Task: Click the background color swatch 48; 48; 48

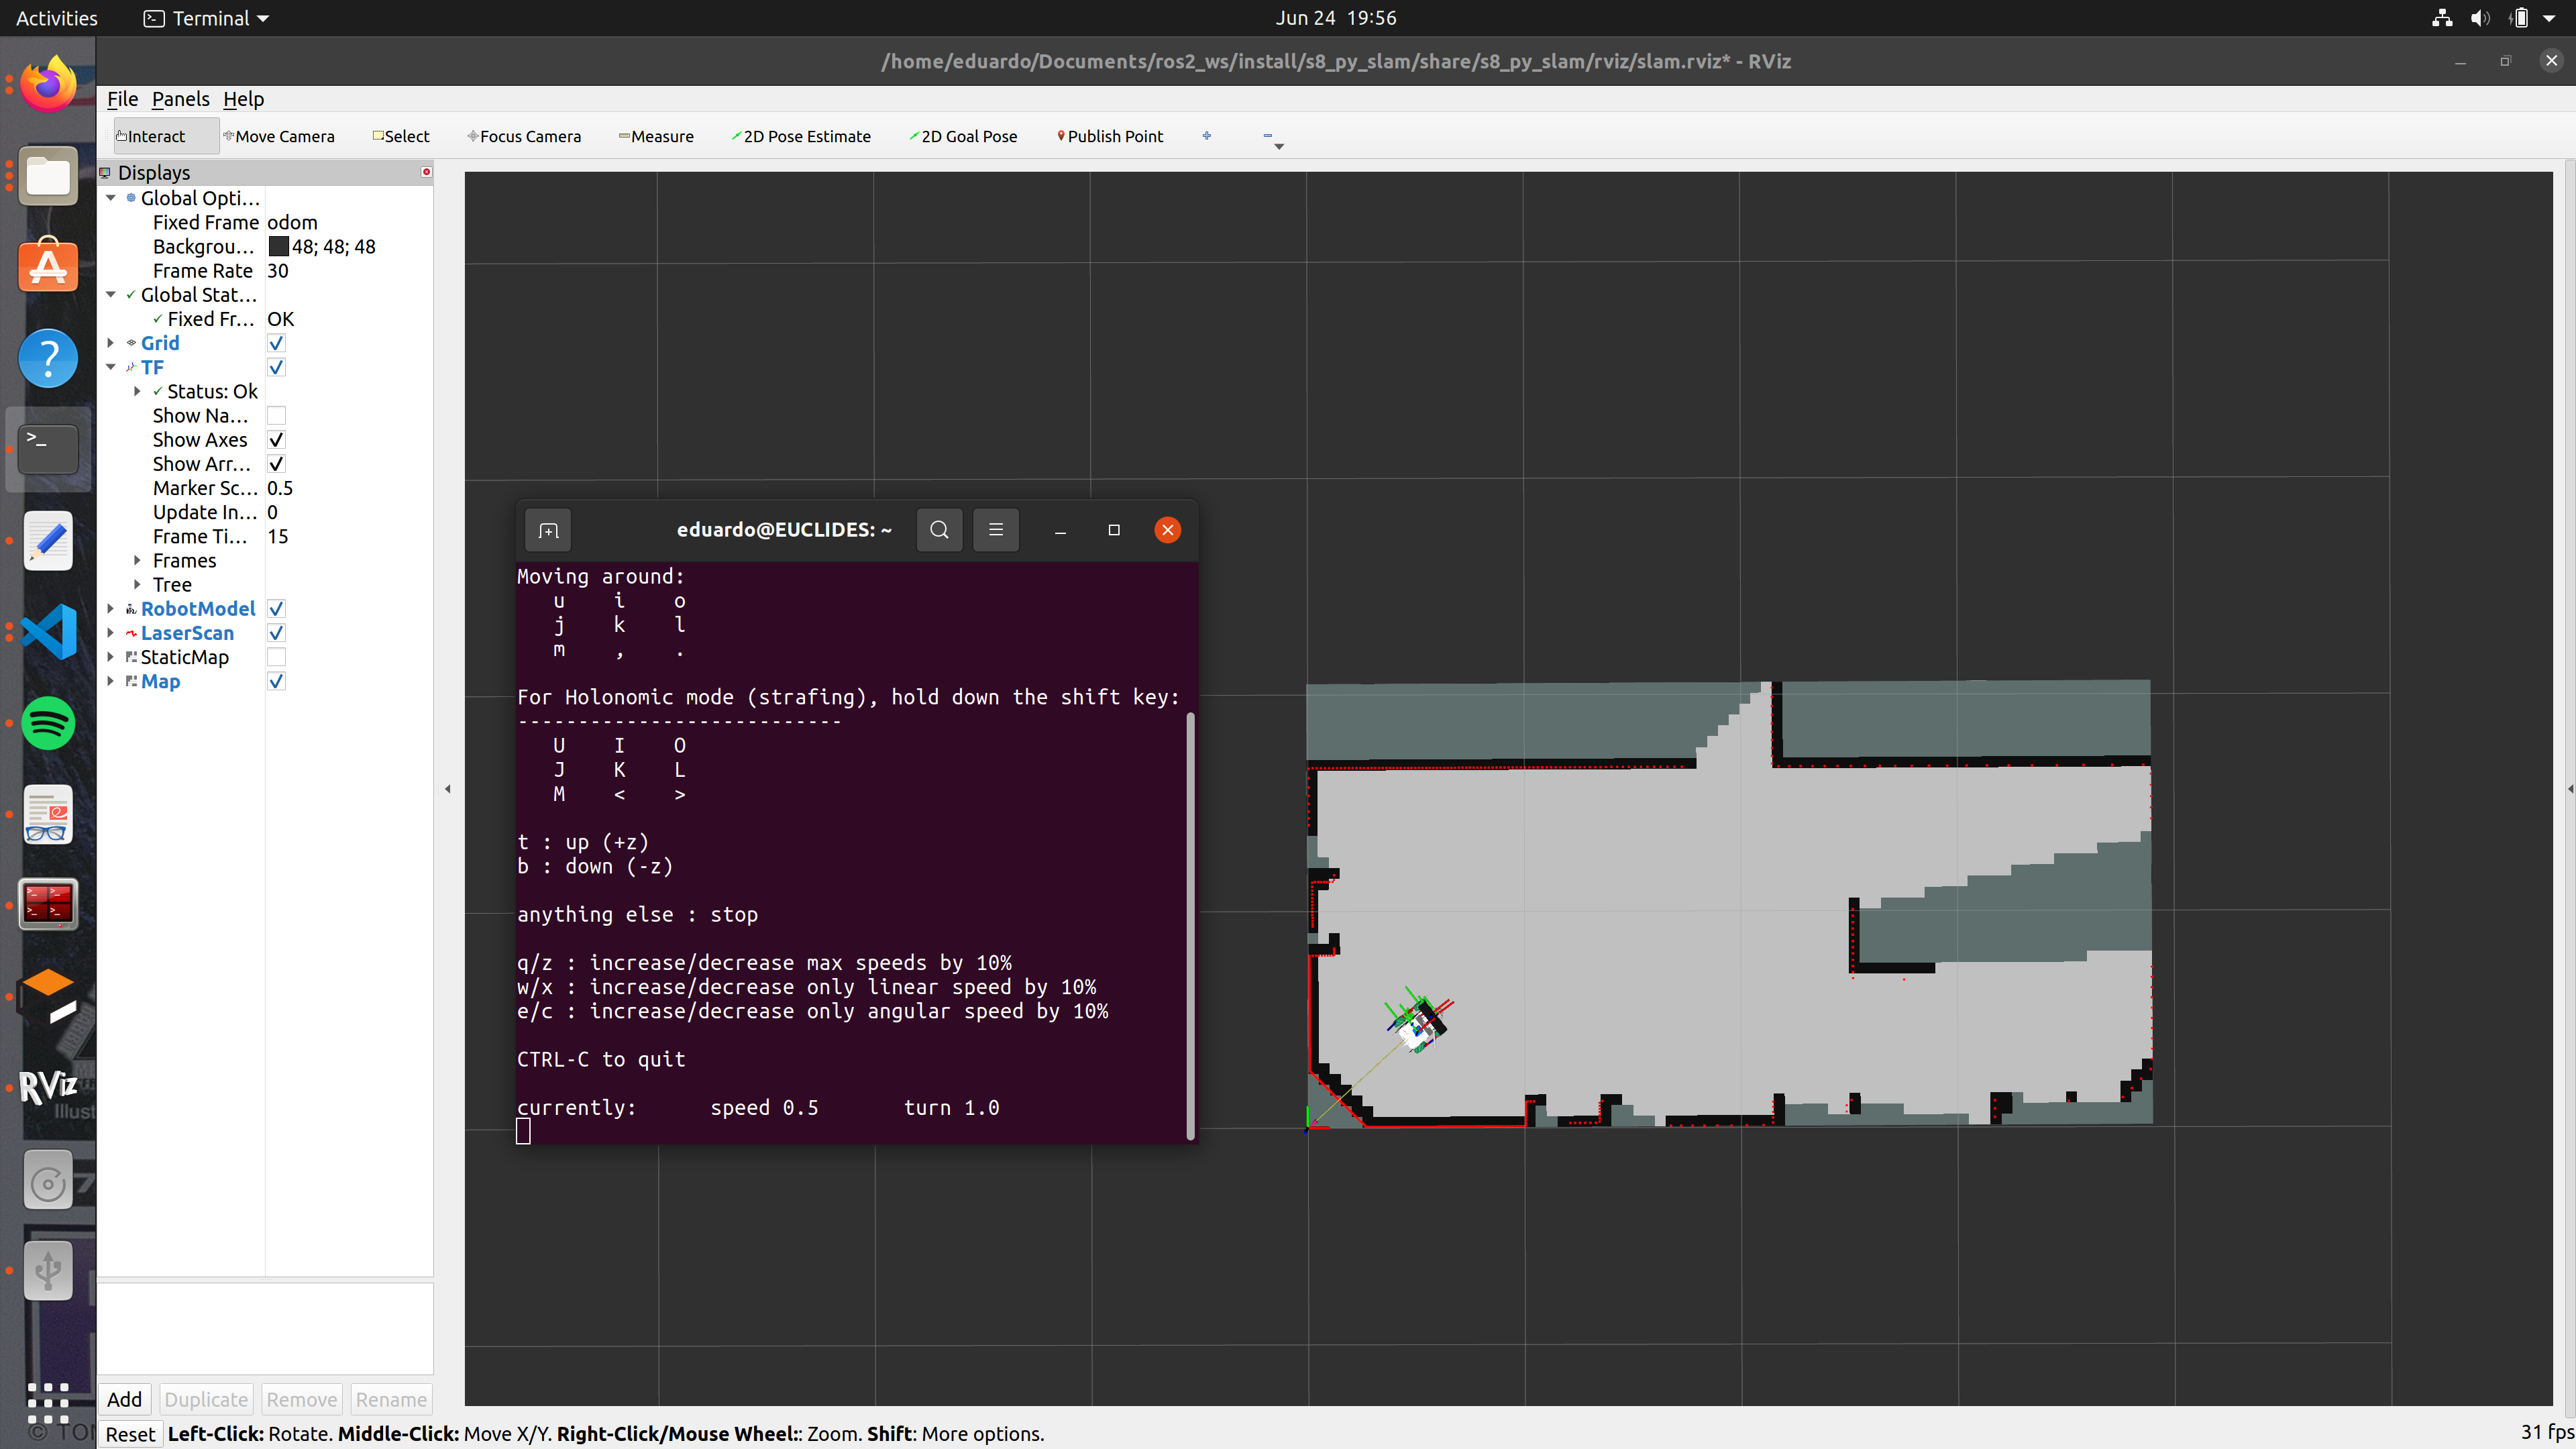Action: pyautogui.click(x=278, y=247)
